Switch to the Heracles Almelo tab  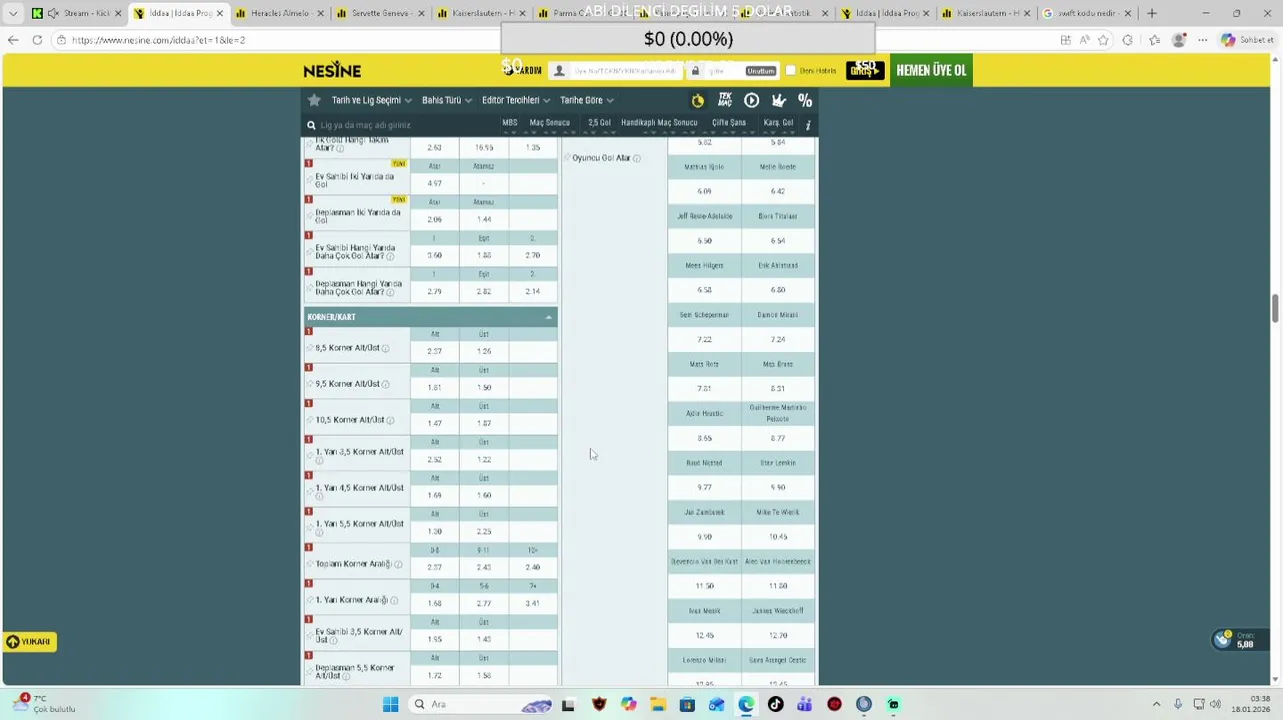[x=279, y=13]
